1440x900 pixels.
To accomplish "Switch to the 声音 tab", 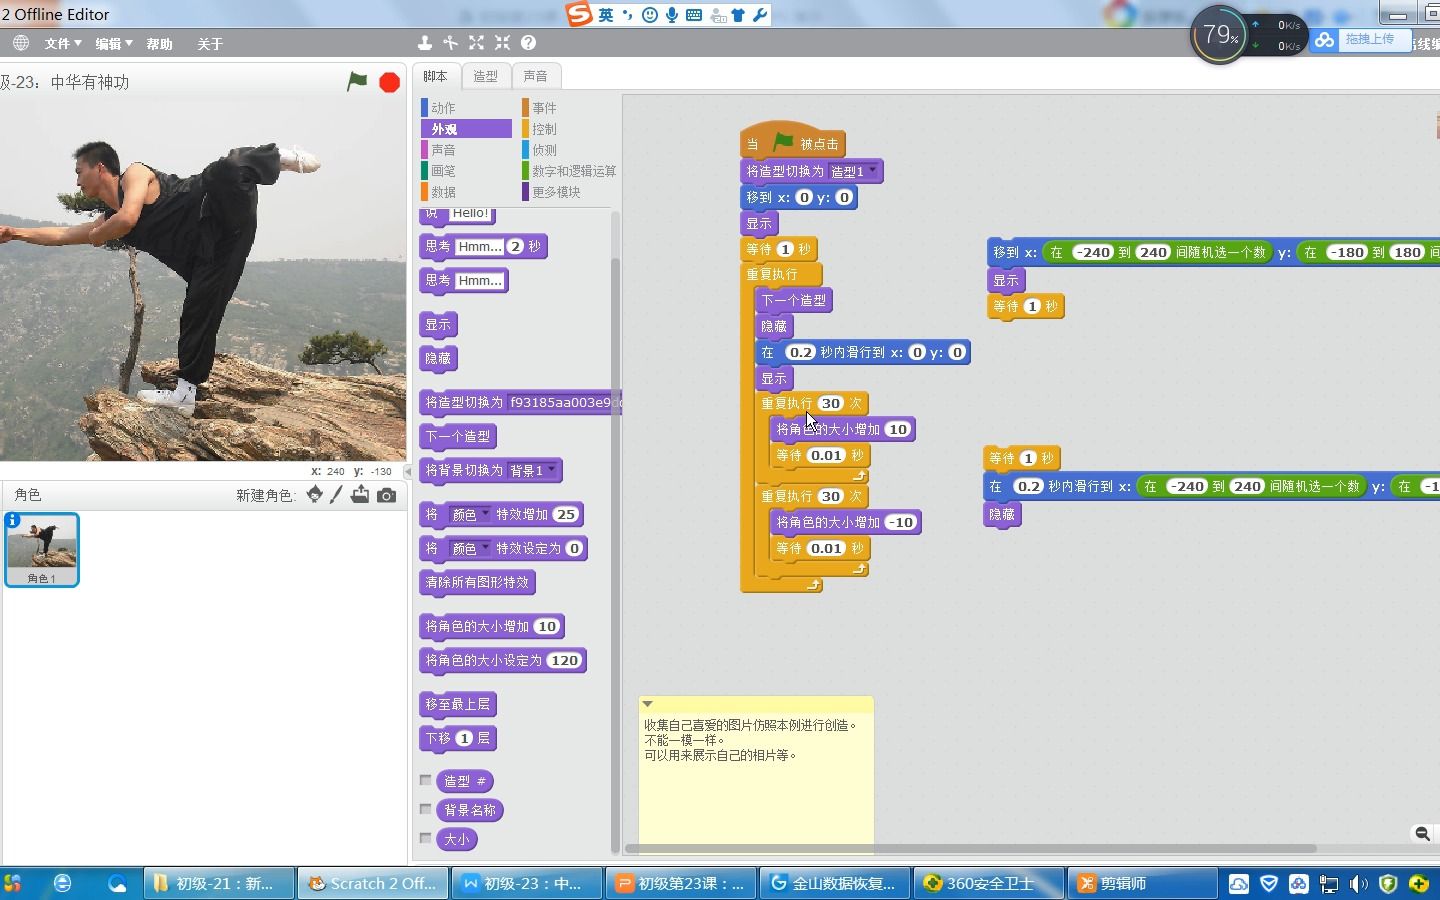I will click(x=536, y=76).
